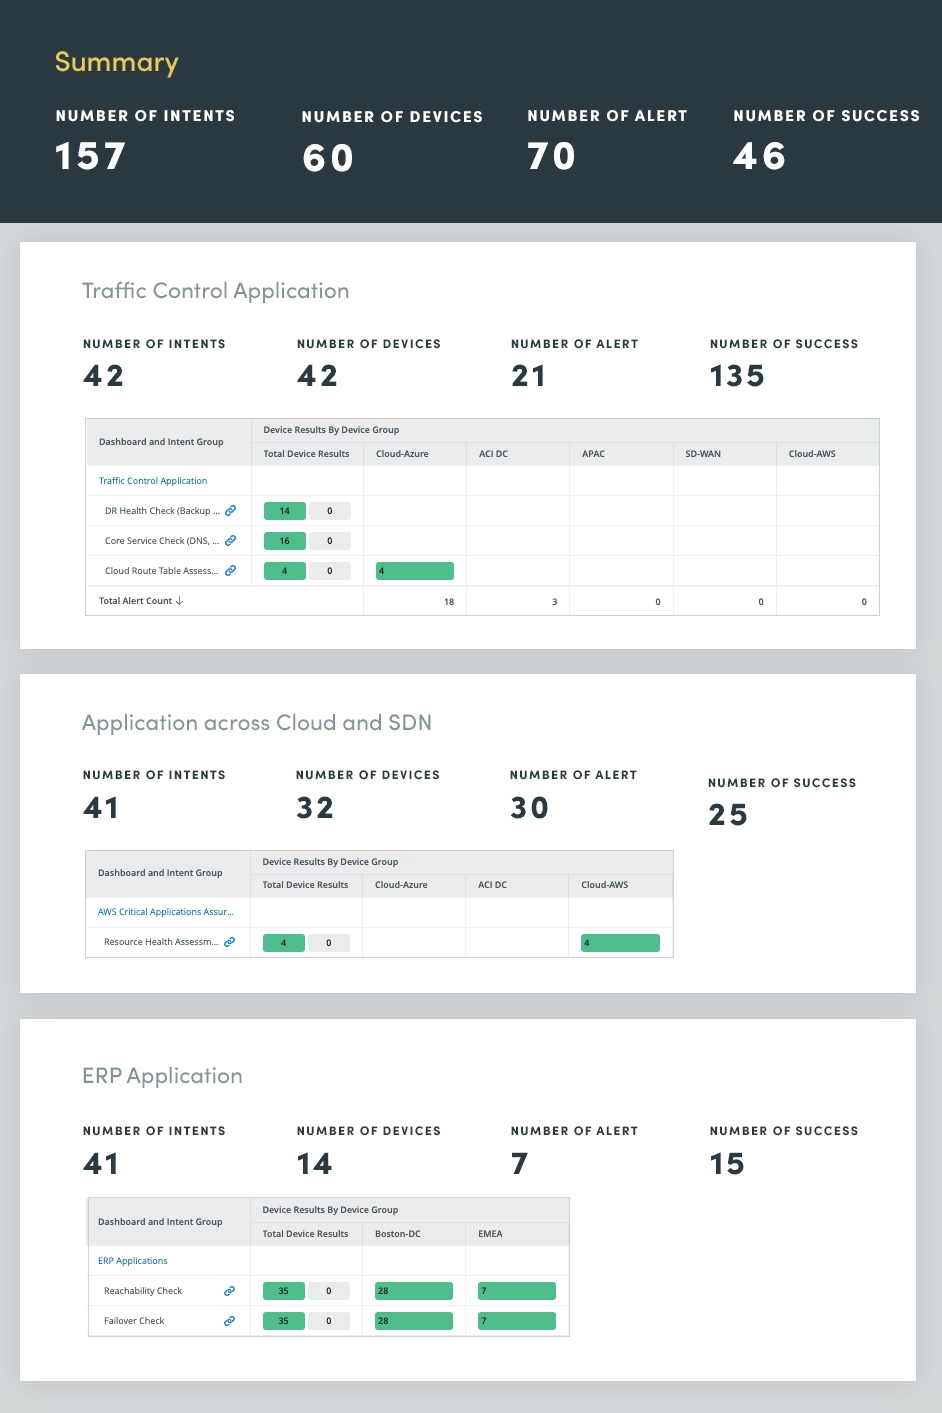Image resolution: width=942 pixels, height=1413 pixels.
Task: Click gray 0 badge in Failover Check row
Action: [328, 1321]
